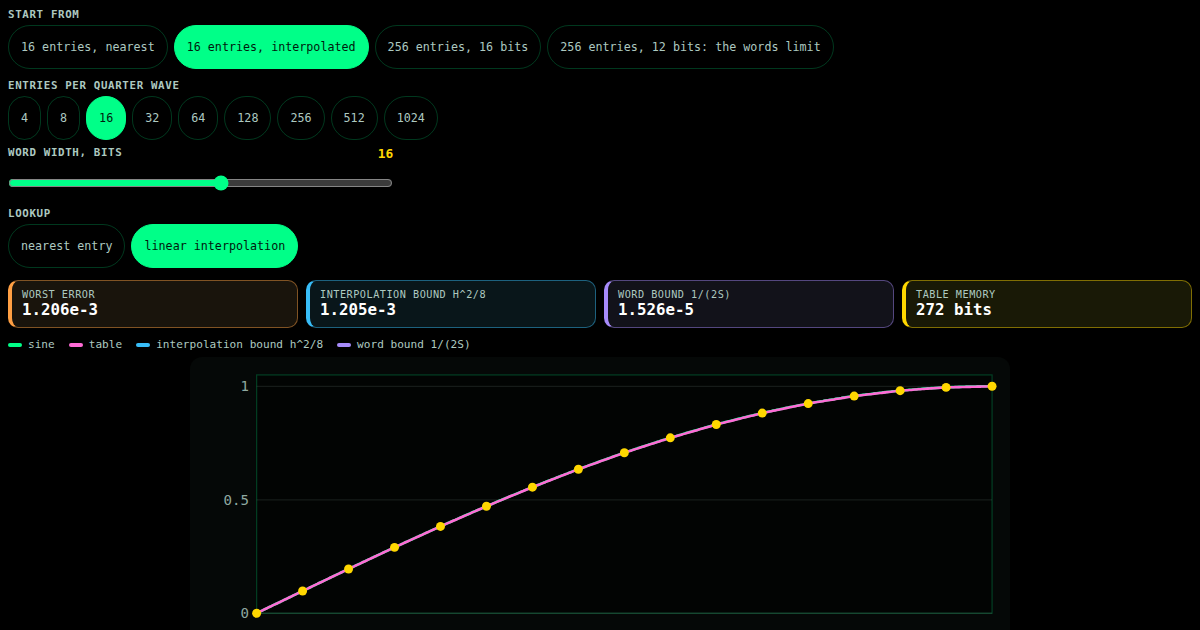This screenshot has width=1200, height=630.
Task: Switch lookup to nearest entry
Action: pos(67,246)
